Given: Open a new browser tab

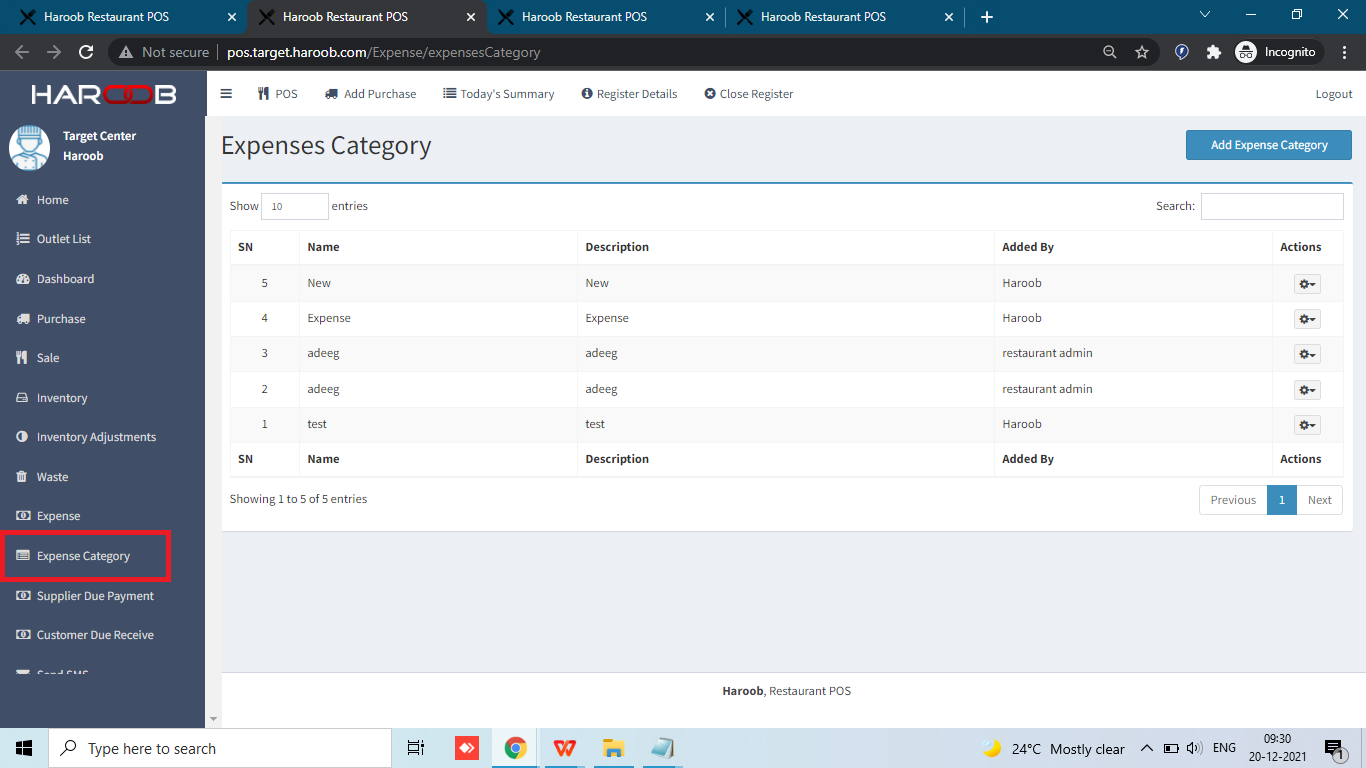Looking at the screenshot, I should [987, 17].
